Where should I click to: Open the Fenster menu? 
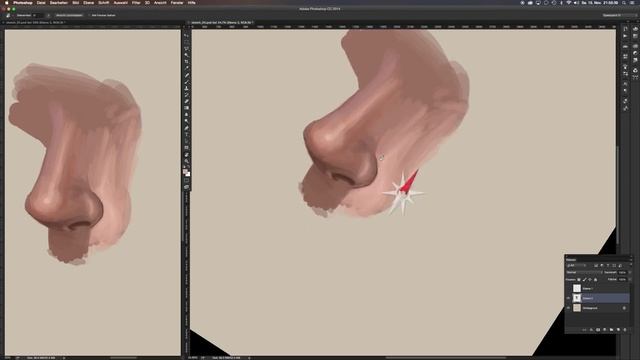pos(177,2)
